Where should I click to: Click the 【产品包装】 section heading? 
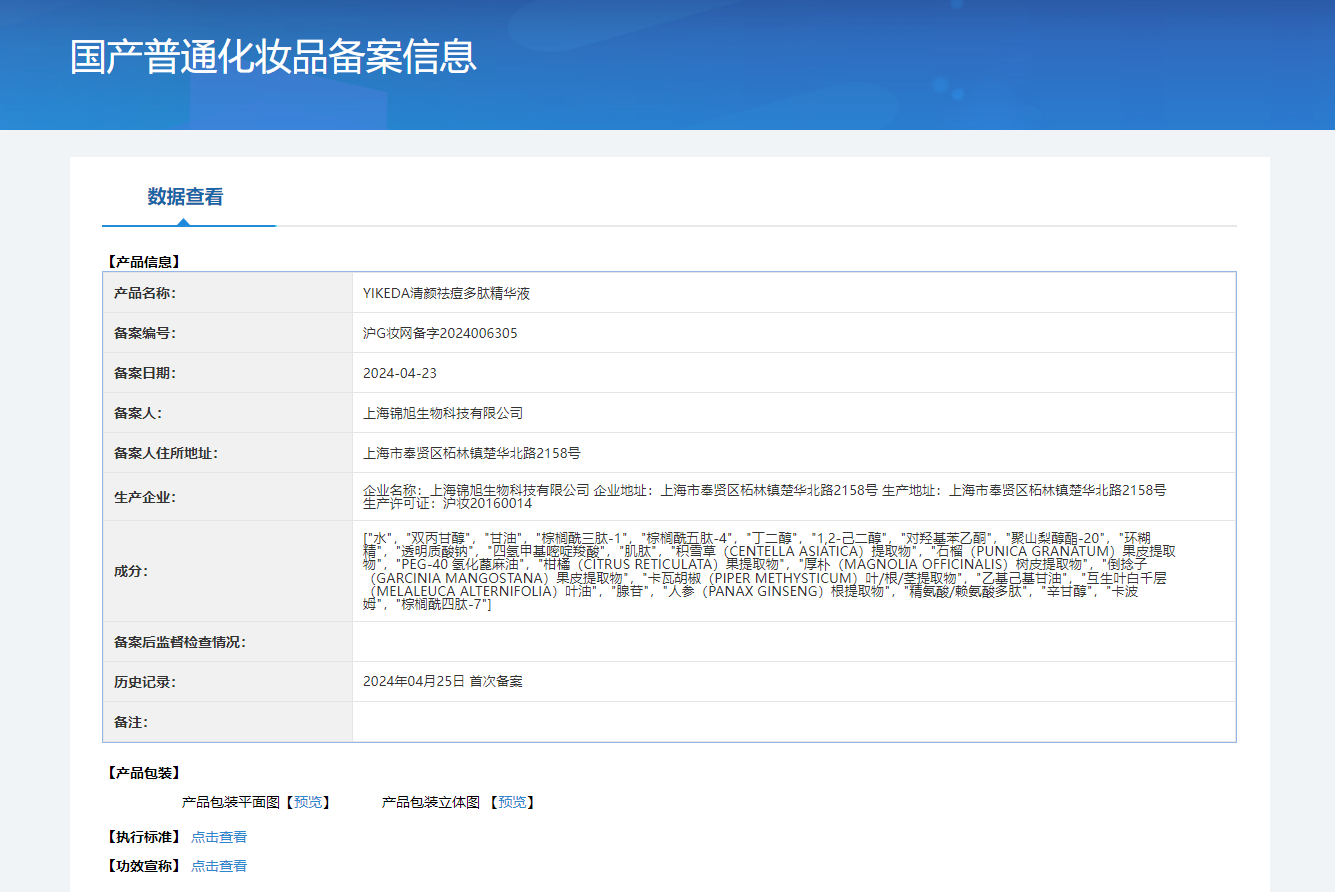pos(142,773)
